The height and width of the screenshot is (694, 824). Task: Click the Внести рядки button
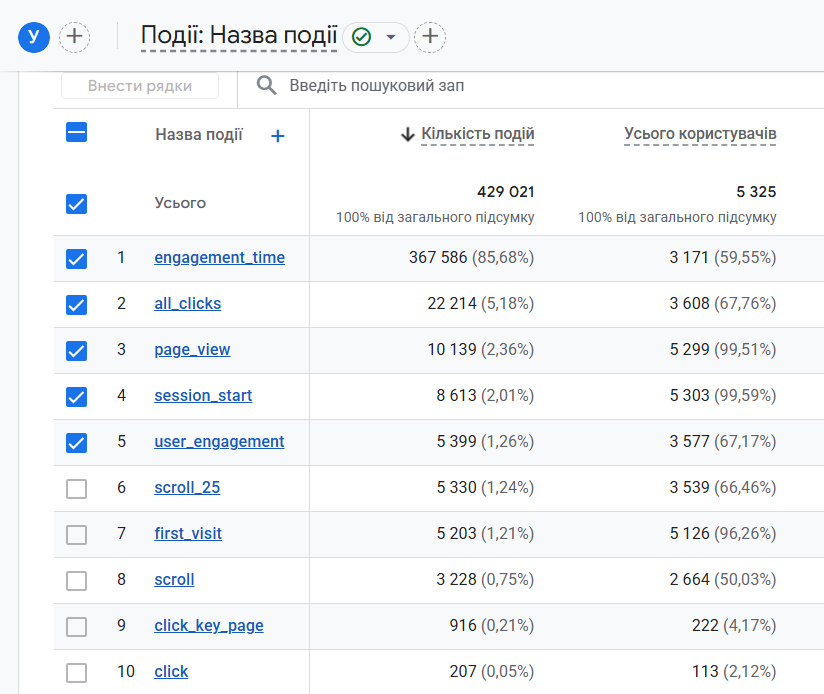point(140,86)
